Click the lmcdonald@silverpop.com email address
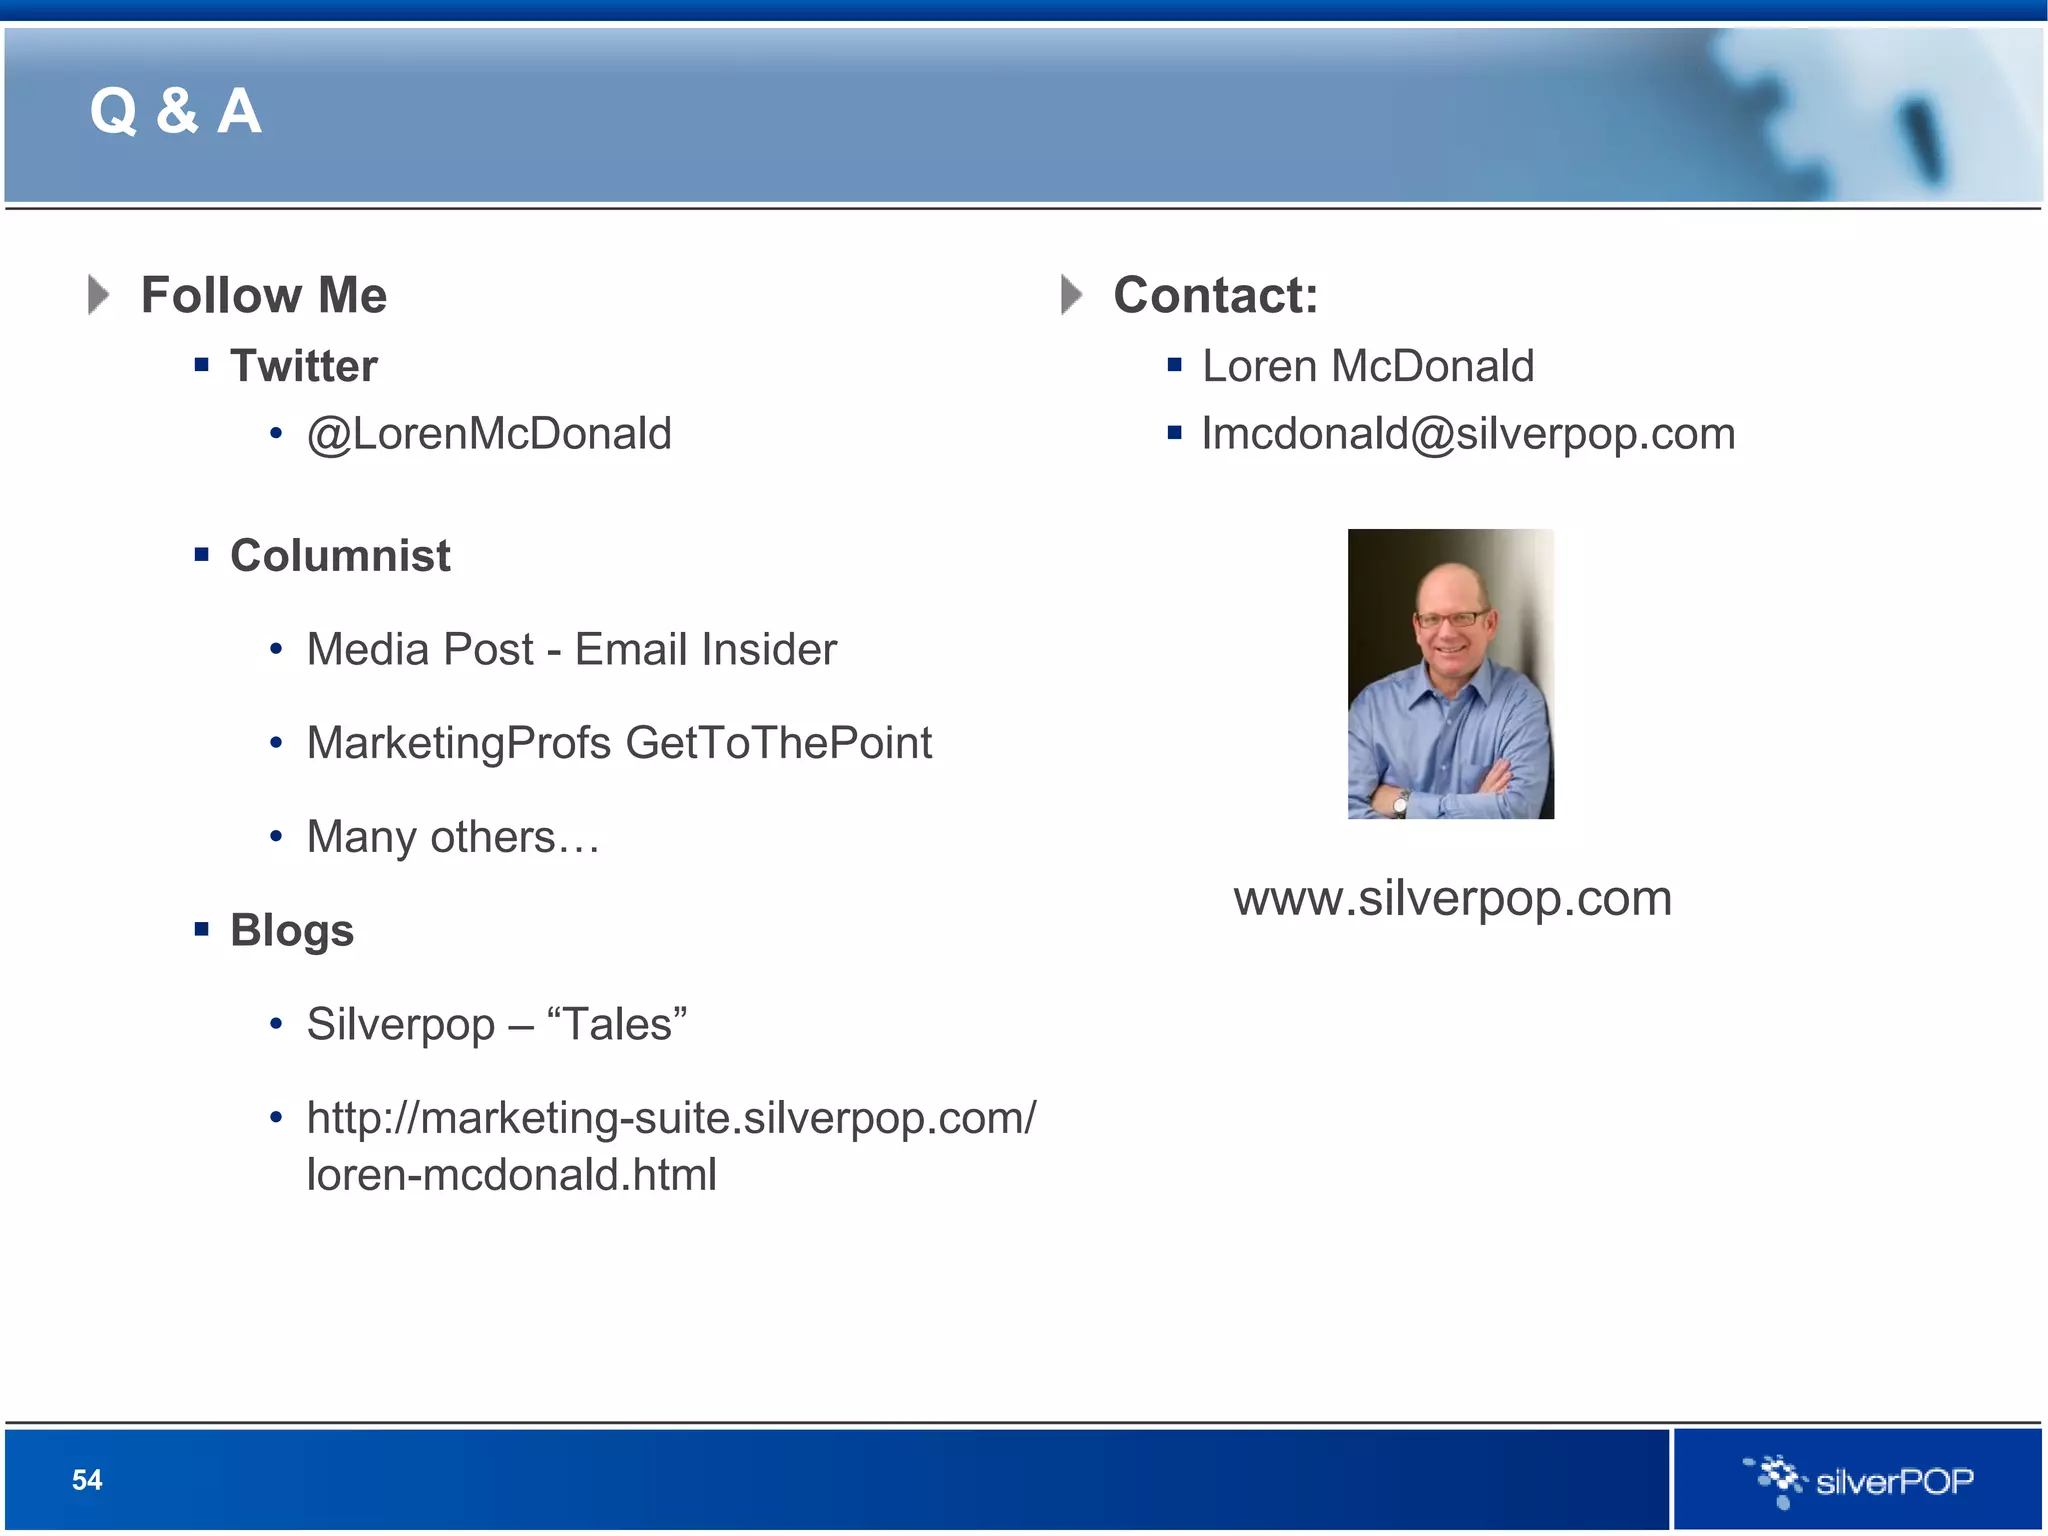 tap(1468, 434)
